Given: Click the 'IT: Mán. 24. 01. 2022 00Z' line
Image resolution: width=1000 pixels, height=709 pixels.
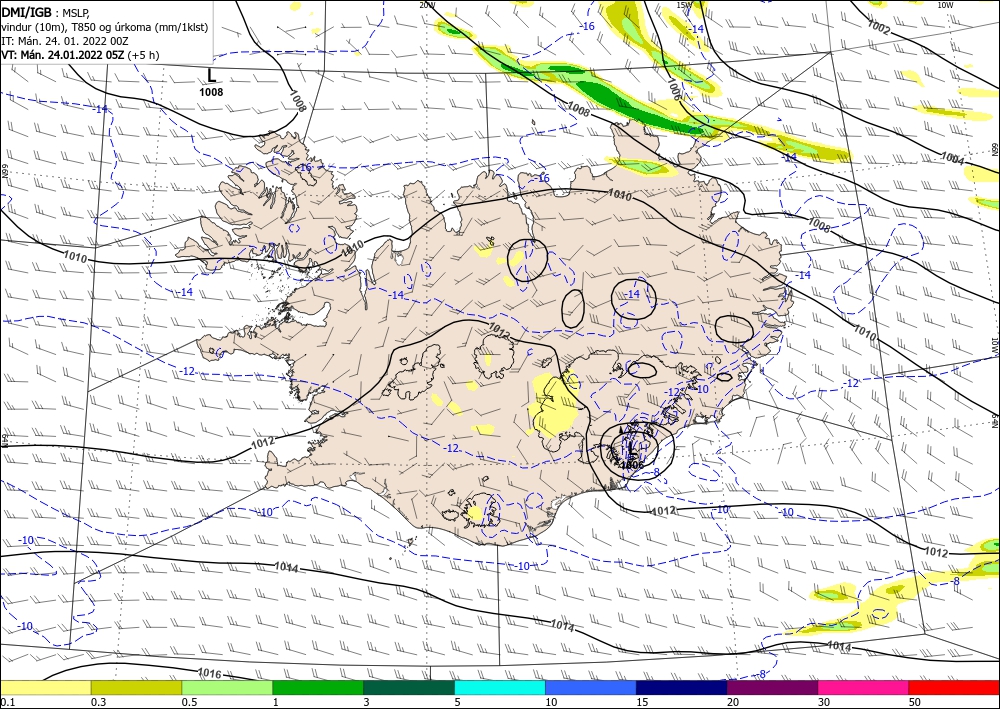Looking at the screenshot, I should (x=65, y=41).
